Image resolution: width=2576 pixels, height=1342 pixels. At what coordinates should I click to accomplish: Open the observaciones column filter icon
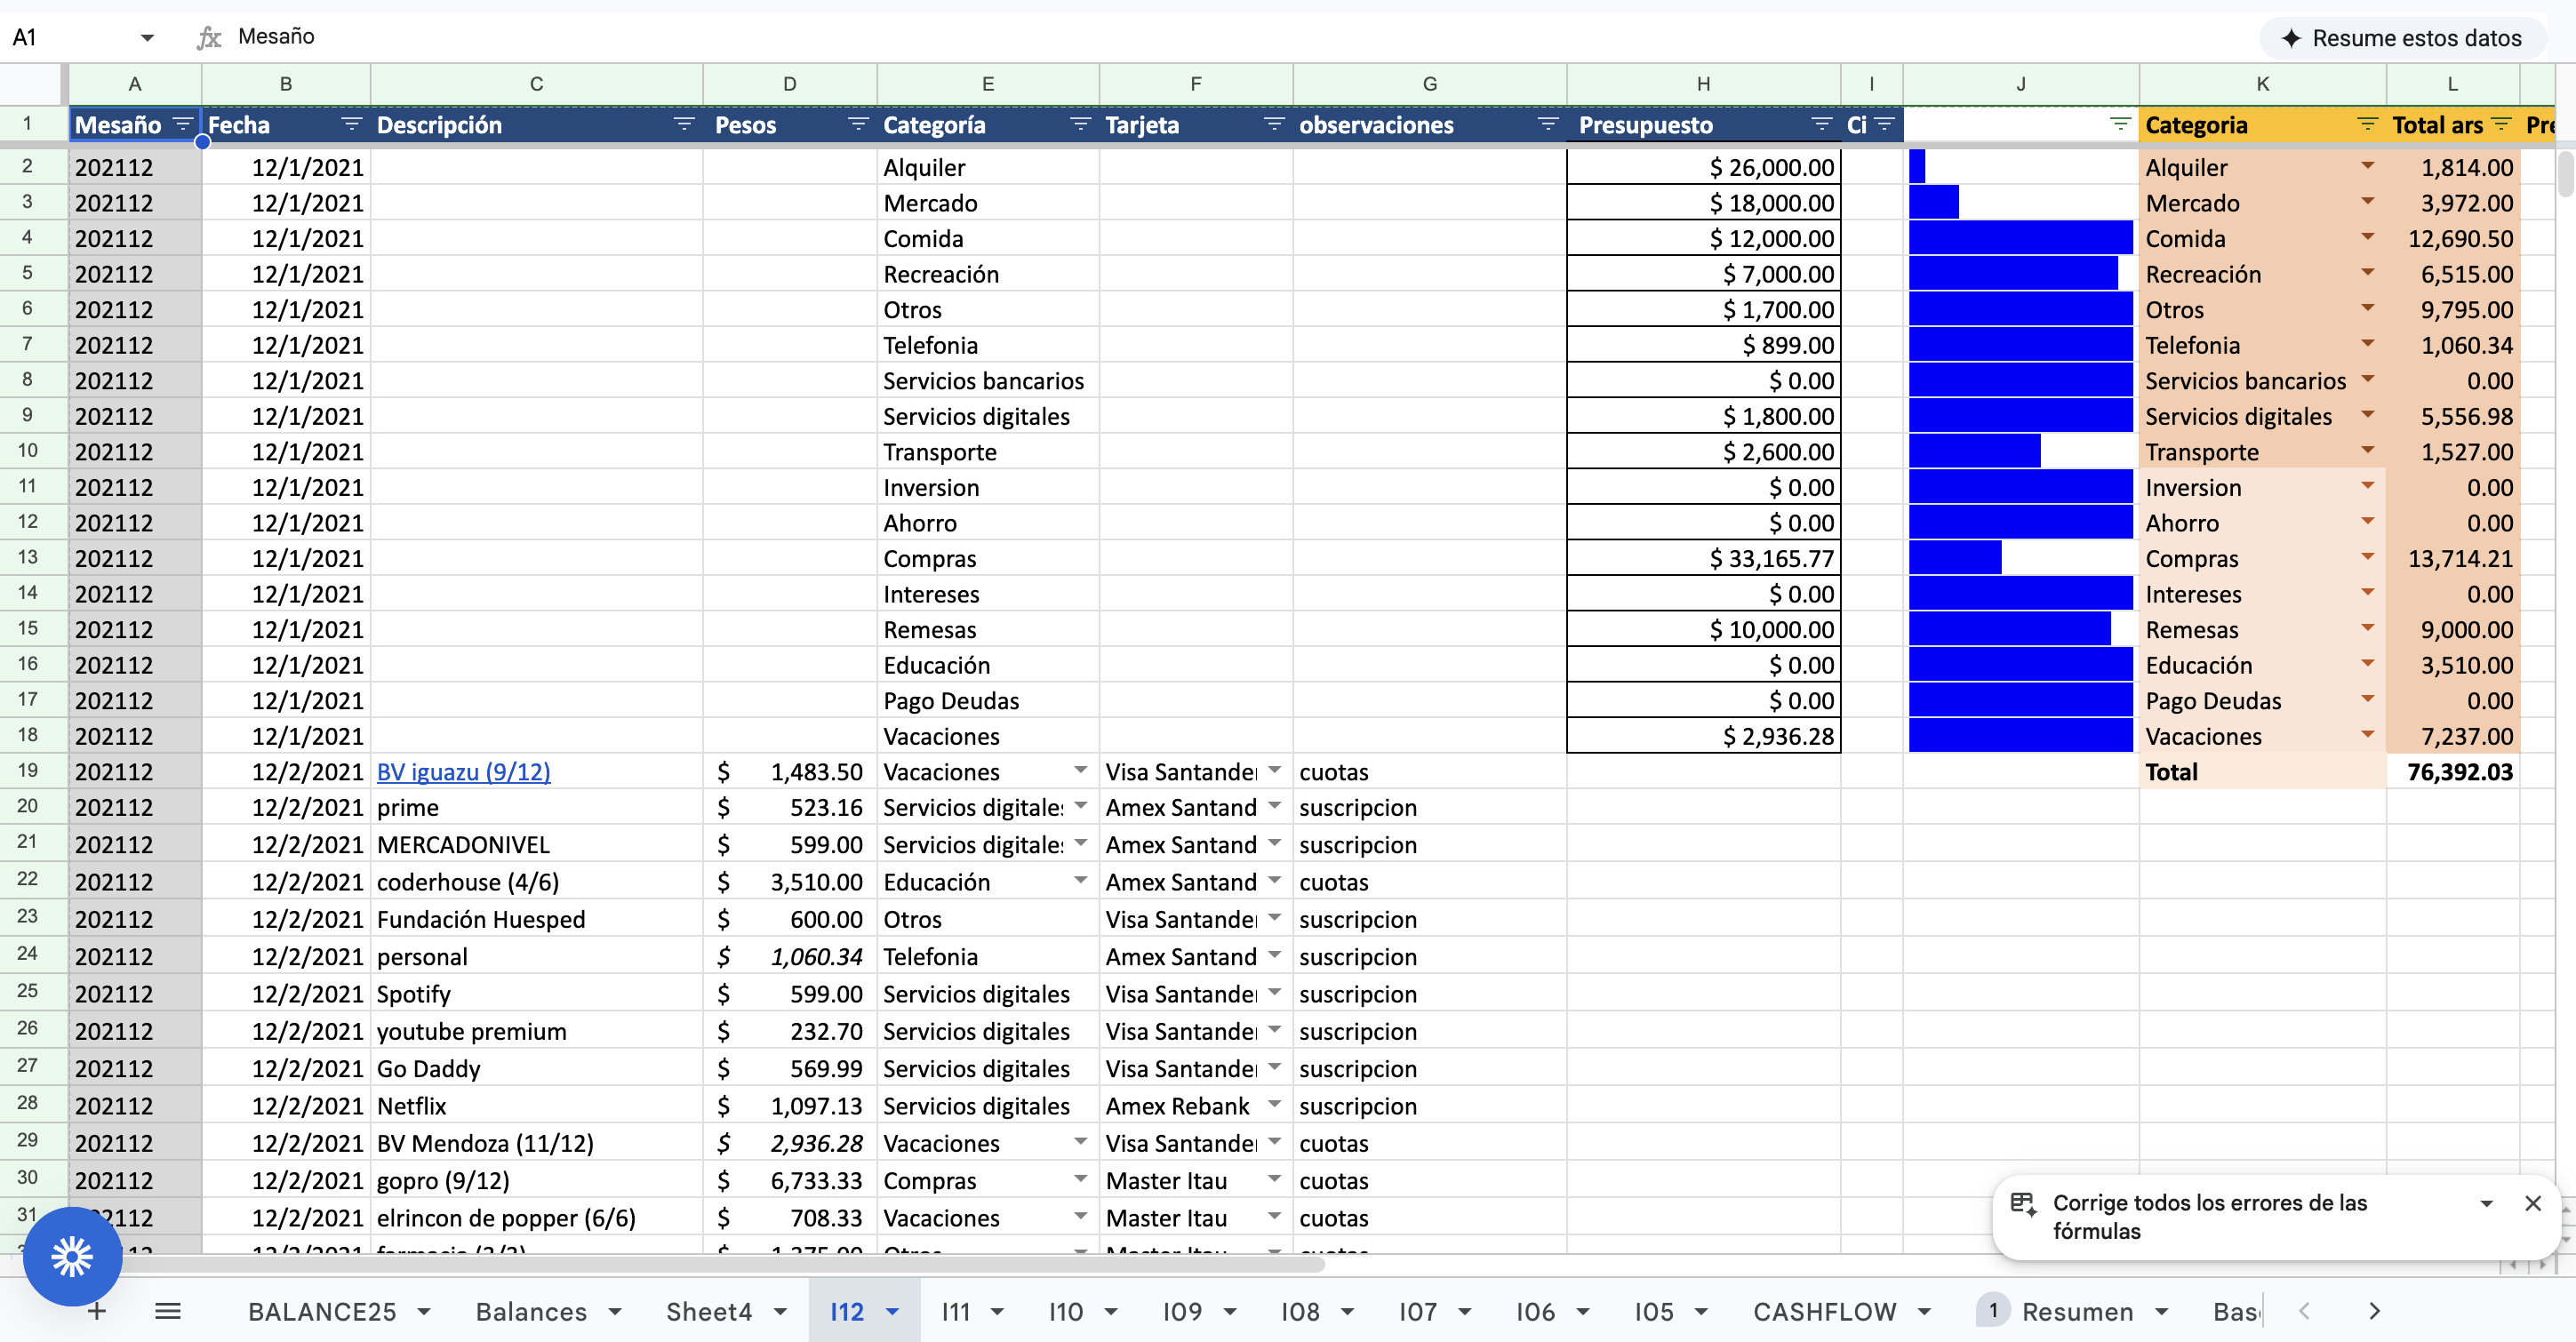(1548, 124)
